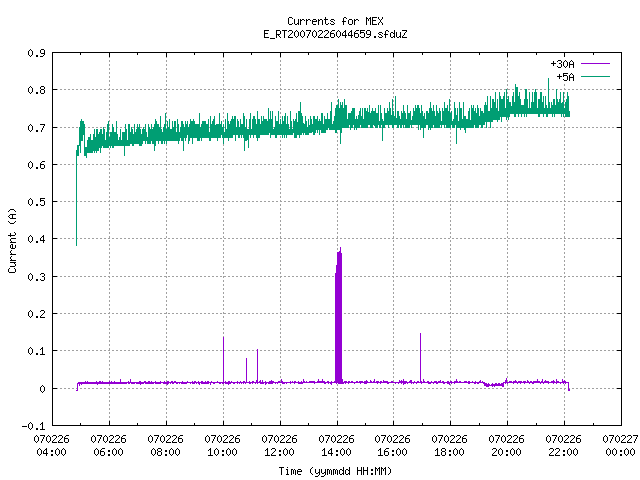Click the 0.8 y-axis tick label
Viewport: 640px width, 480px height.
click(36, 90)
